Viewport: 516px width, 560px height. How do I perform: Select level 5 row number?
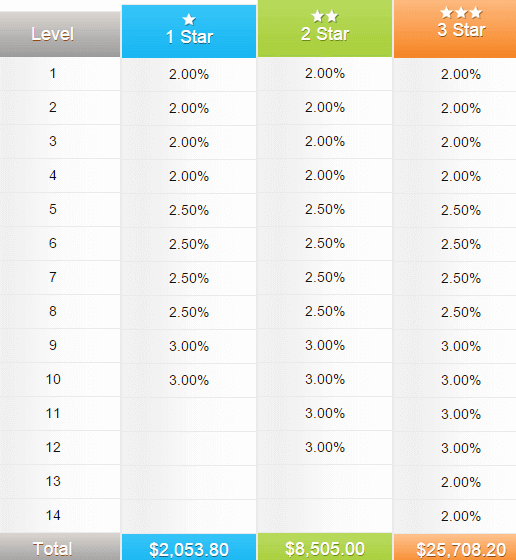pos(53,209)
